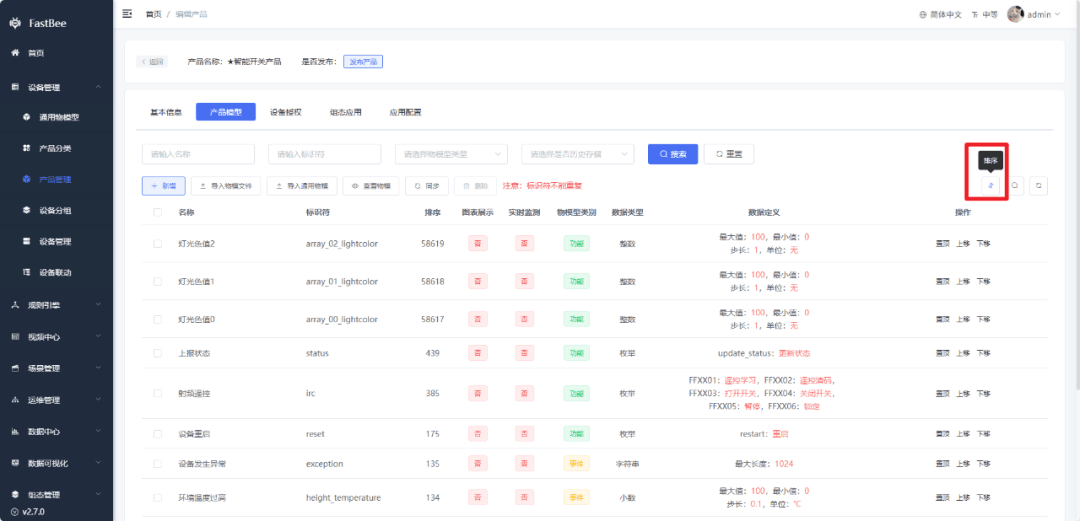The width and height of the screenshot is (1080, 521).
Task: Click the FastBee logo icon
Action: [15, 23]
